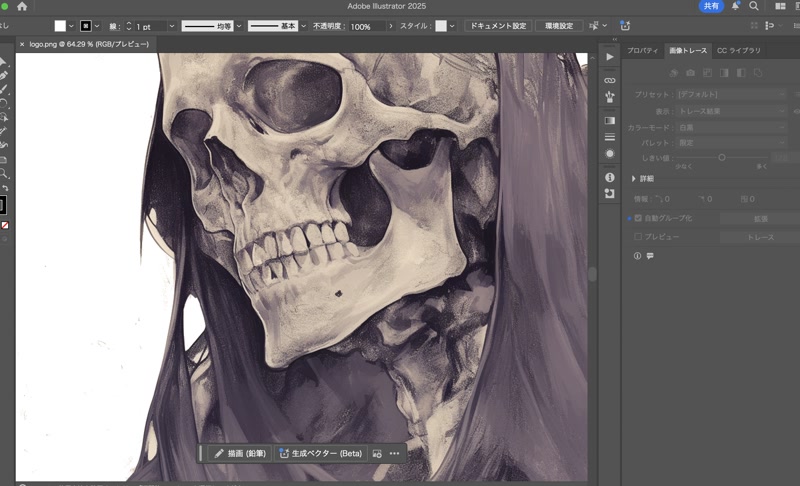Select the Grayscale preset icon

coord(724,73)
